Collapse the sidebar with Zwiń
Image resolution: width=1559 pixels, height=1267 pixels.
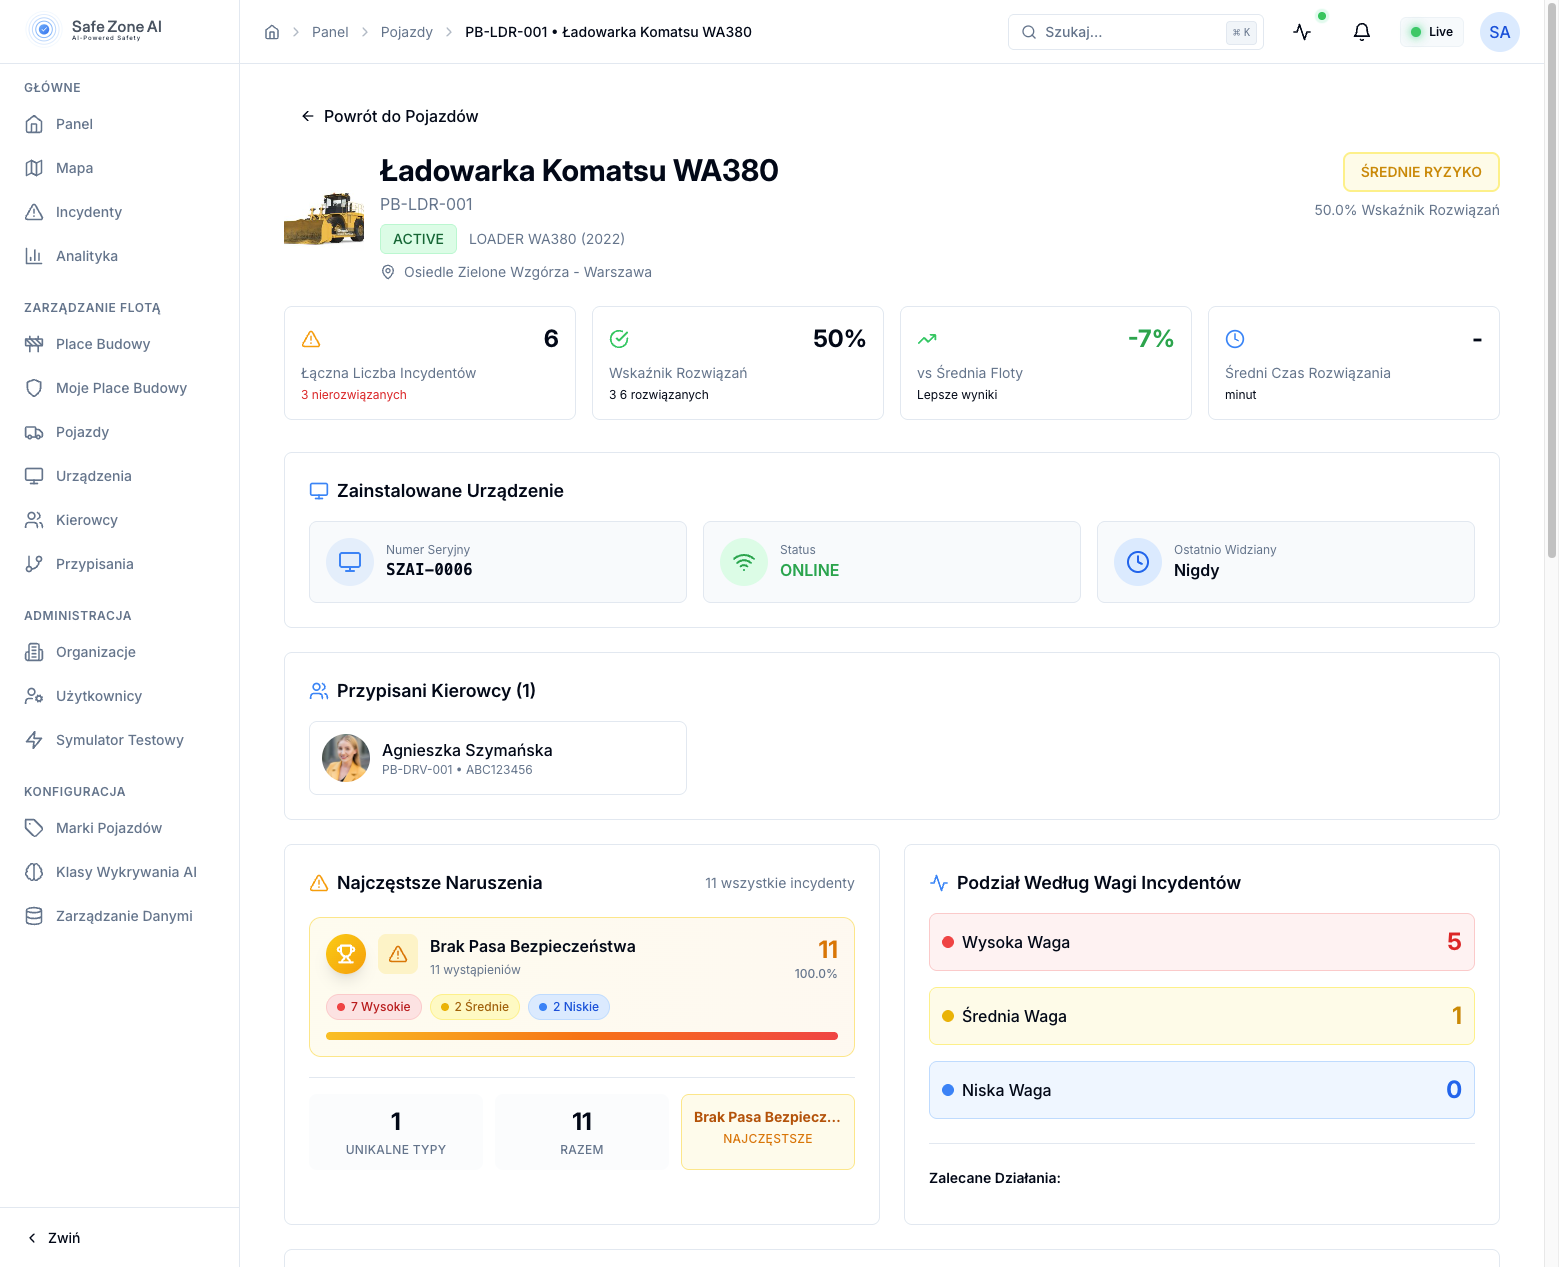pos(55,1238)
